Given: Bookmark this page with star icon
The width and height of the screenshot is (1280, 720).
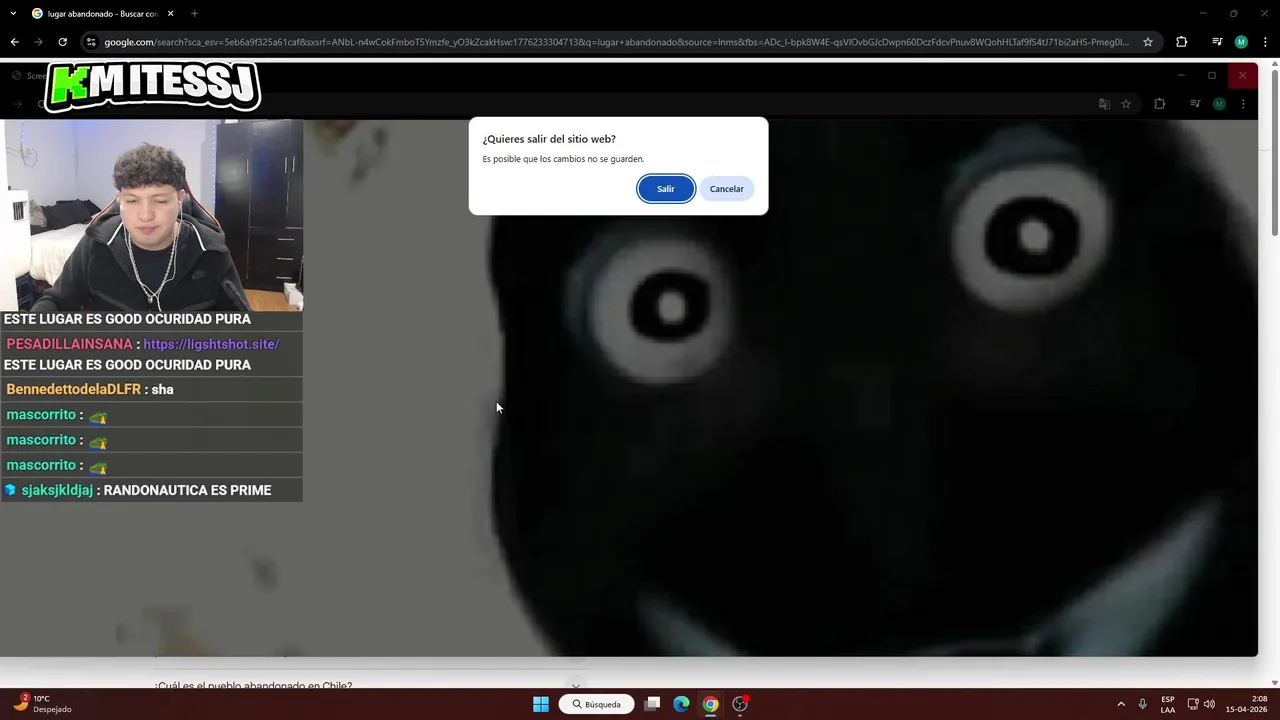Looking at the screenshot, I should (1148, 42).
